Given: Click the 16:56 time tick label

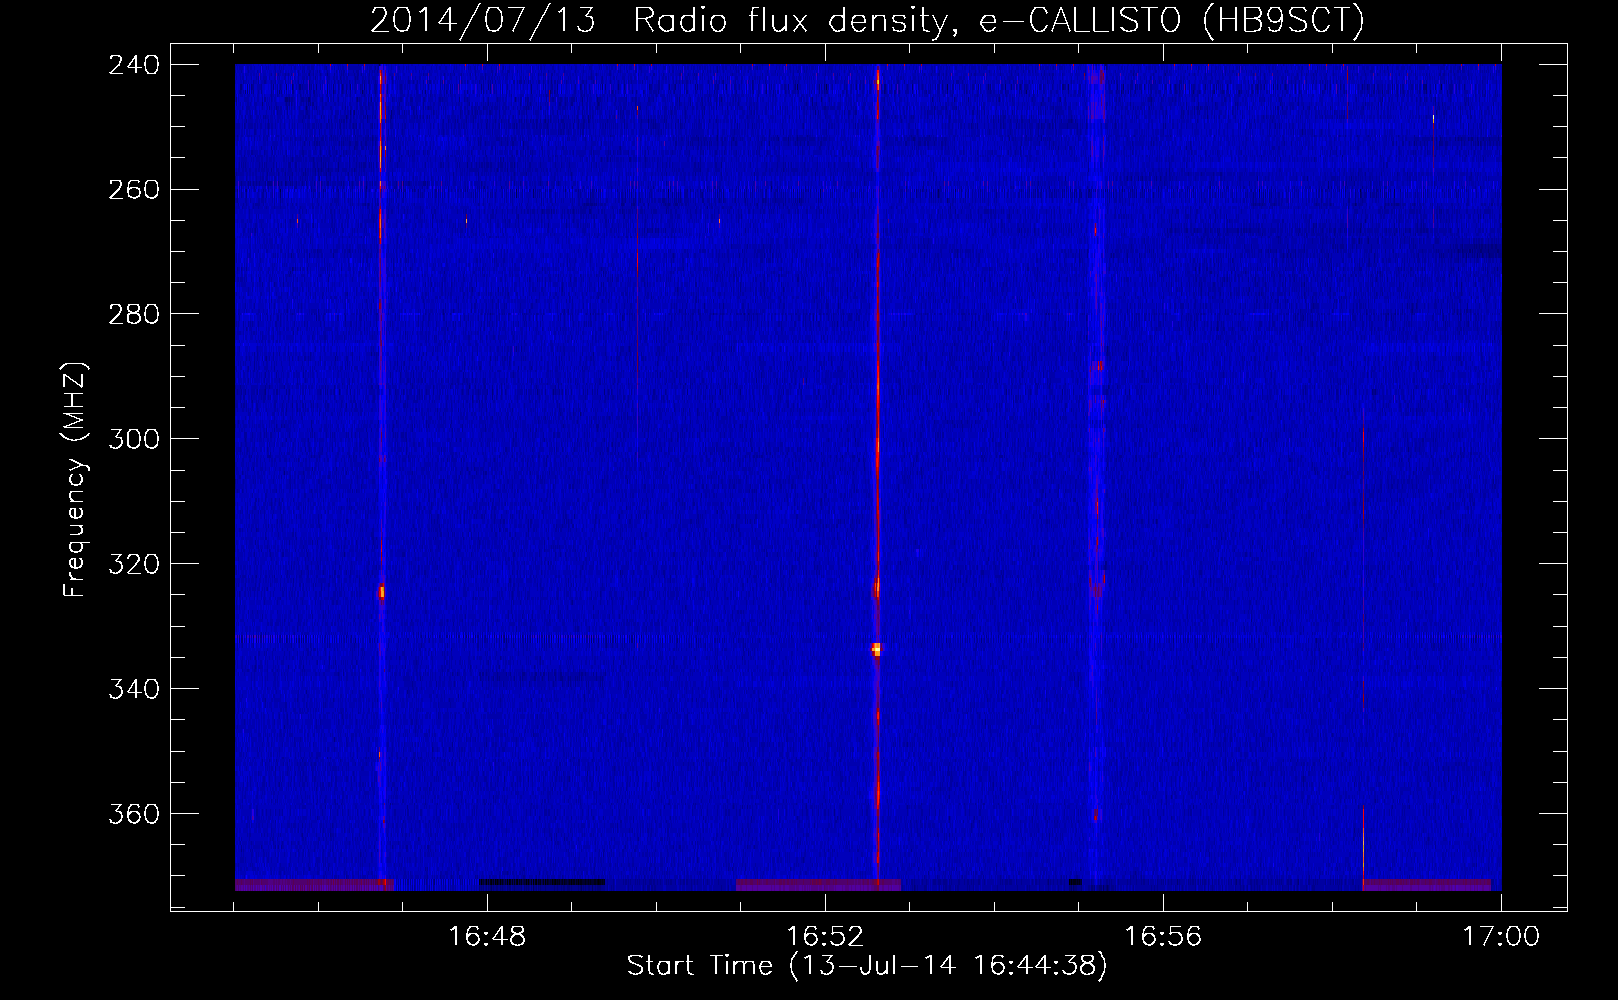Looking at the screenshot, I should (1163, 937).
